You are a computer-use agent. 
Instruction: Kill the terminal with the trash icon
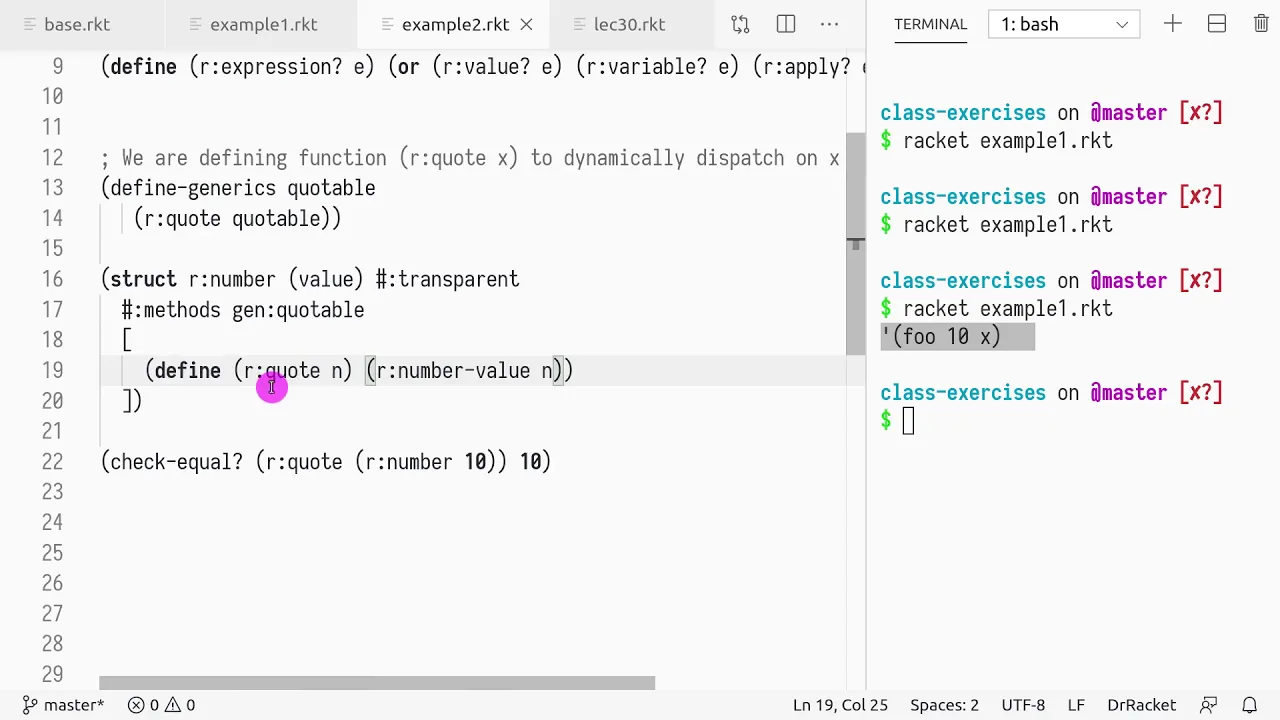(x=1261, y=24)
